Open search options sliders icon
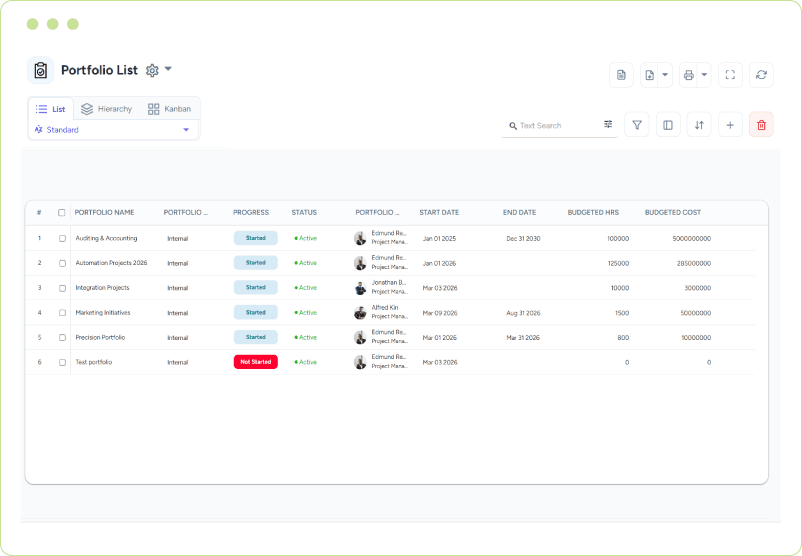Image resolution: width=802 pixels, height=556 pixels. 608,124
